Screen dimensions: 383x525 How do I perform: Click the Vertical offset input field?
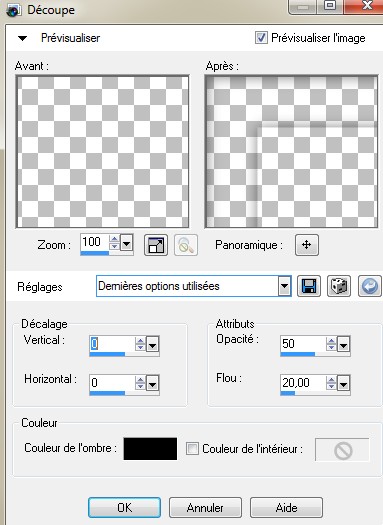coord(112,344)
